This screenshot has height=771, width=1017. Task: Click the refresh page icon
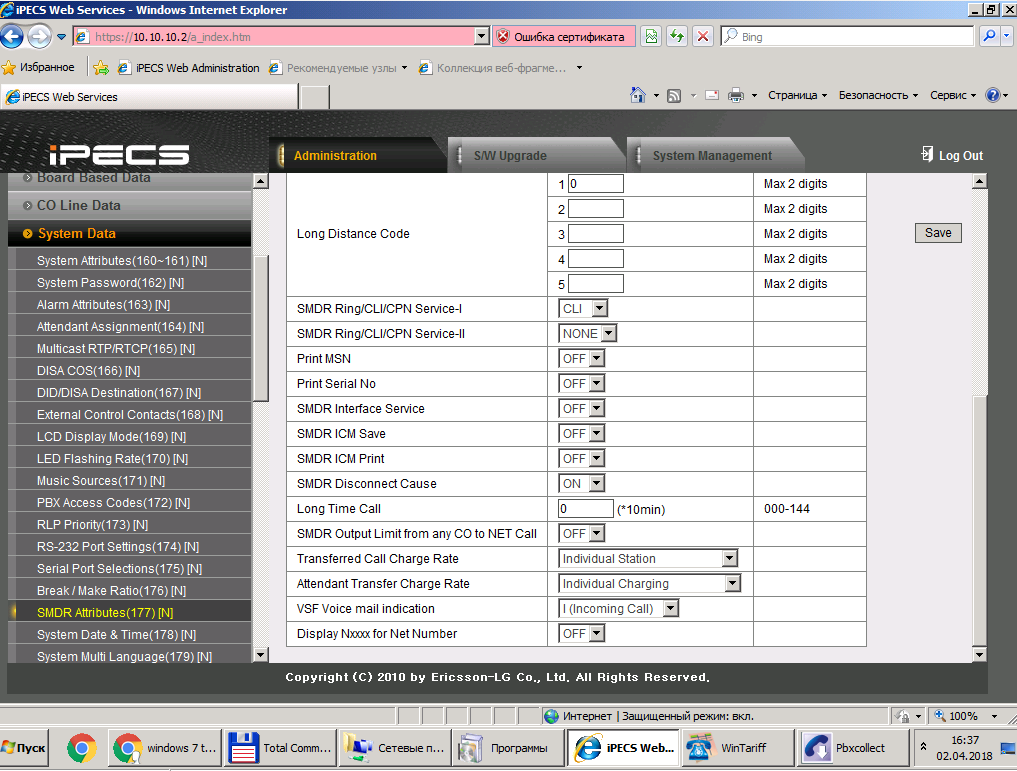click(x=677, y=37)
